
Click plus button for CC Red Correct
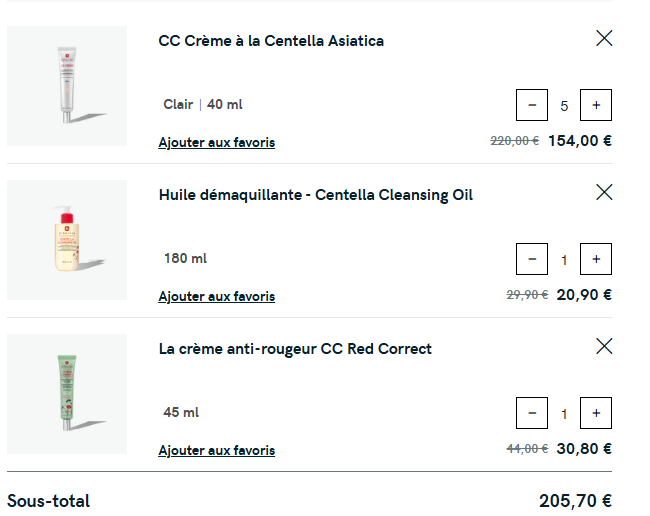(x=596, y=413)
